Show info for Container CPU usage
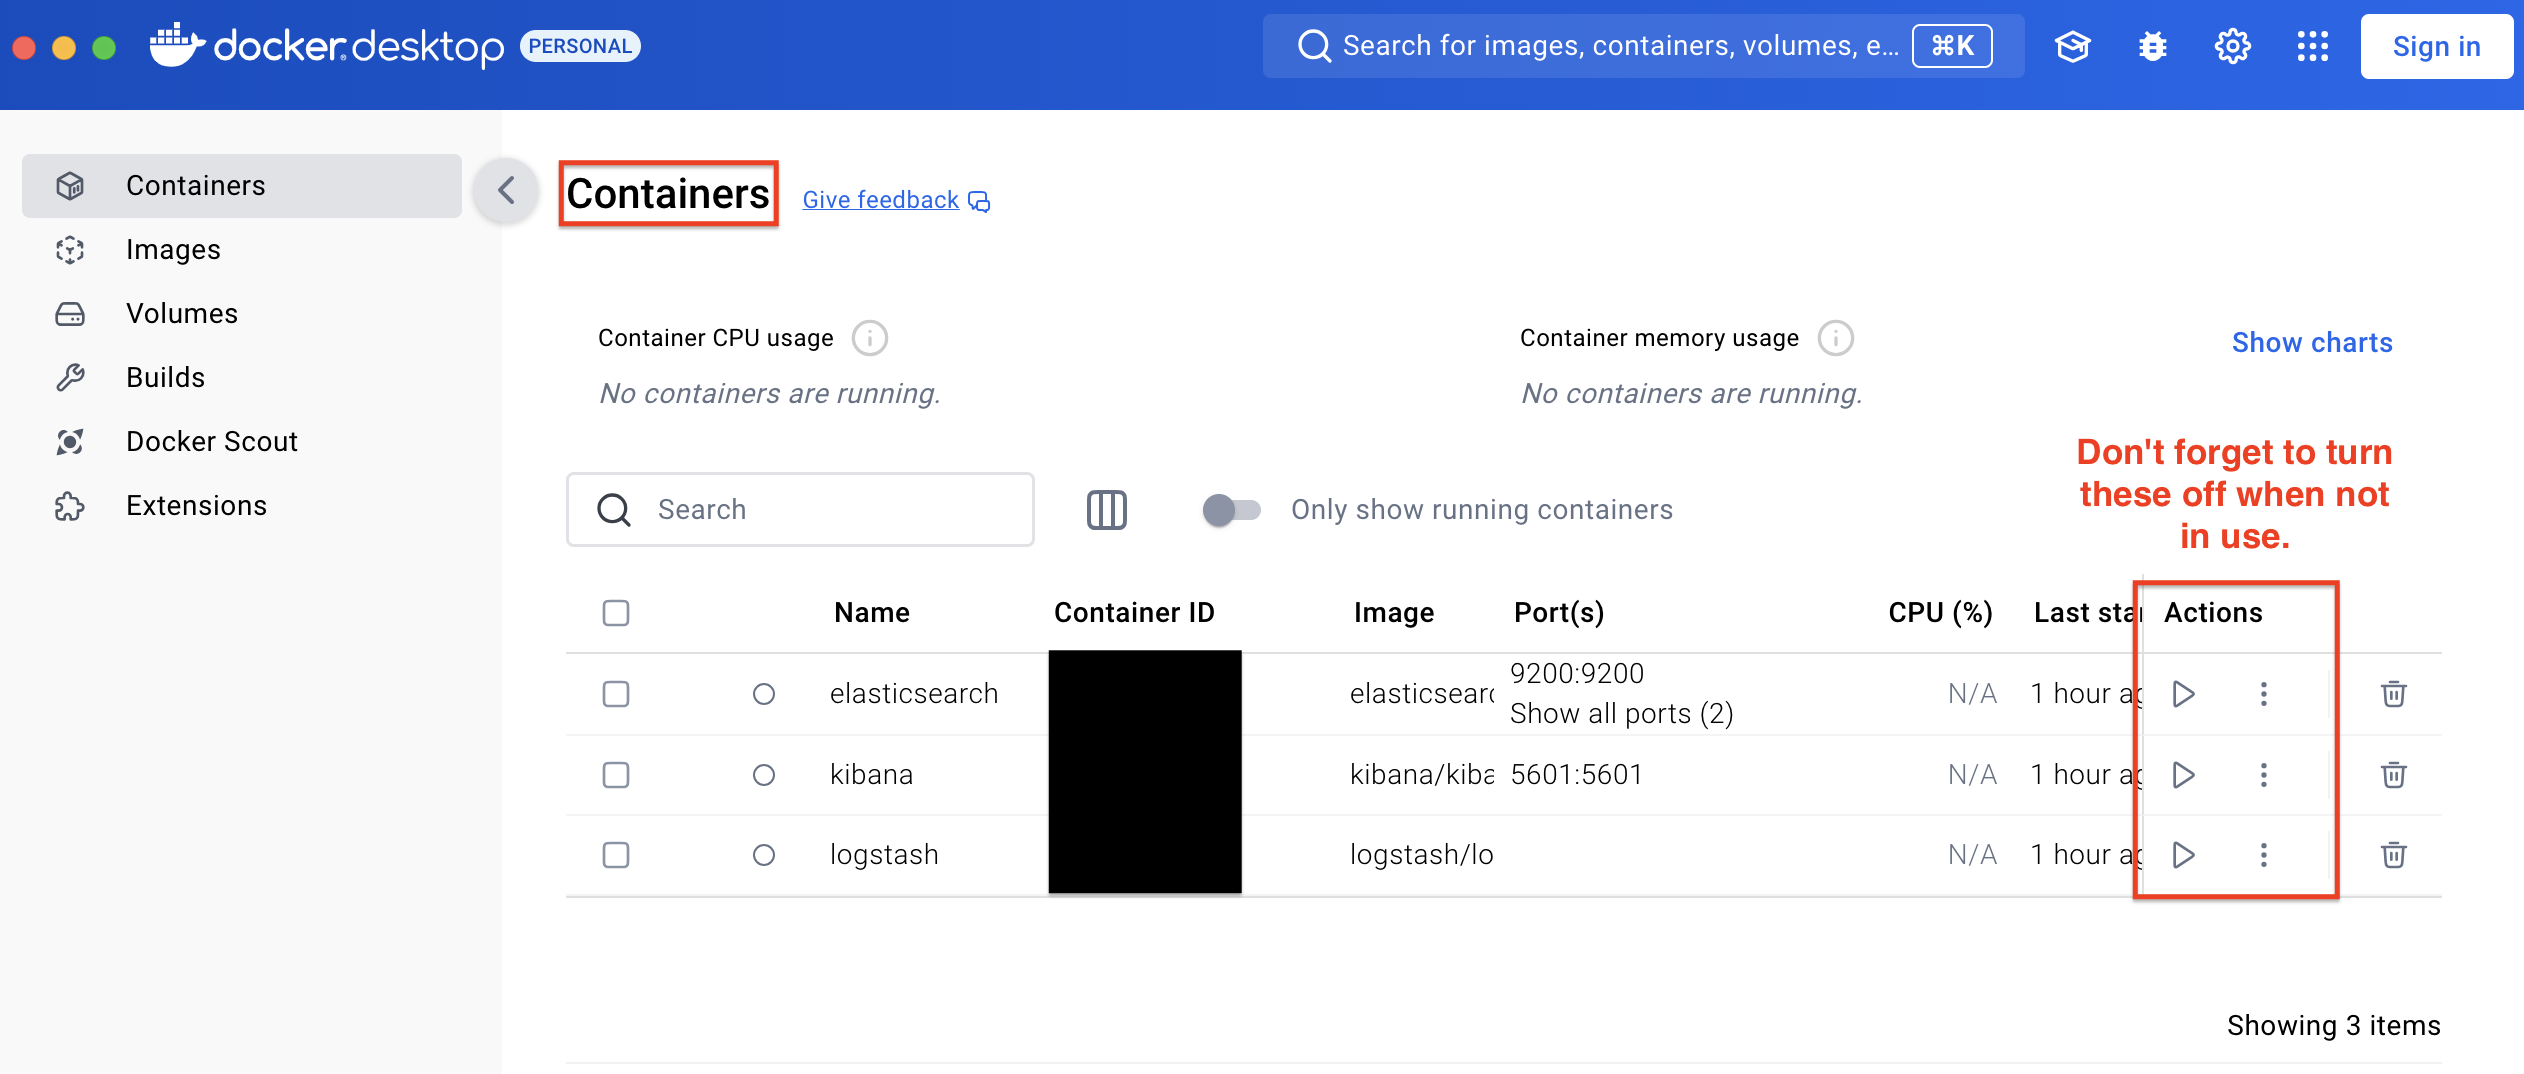This screenshot has height=1074, width=2524. tap(869, 338)
